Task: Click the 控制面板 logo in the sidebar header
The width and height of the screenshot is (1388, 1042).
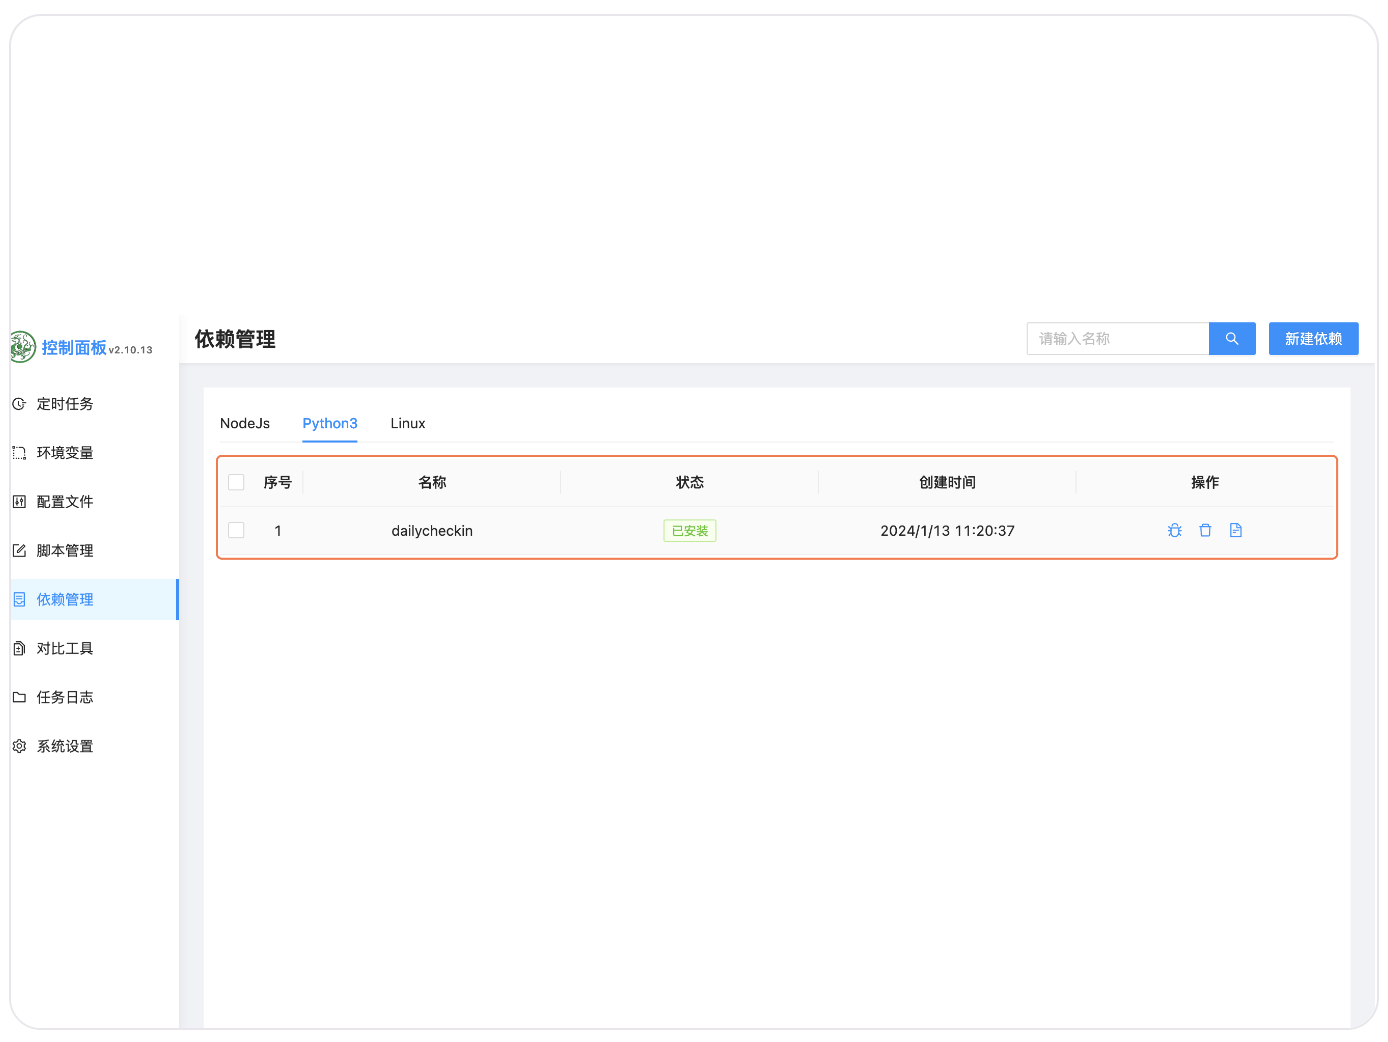Action: tap(72, 348)
